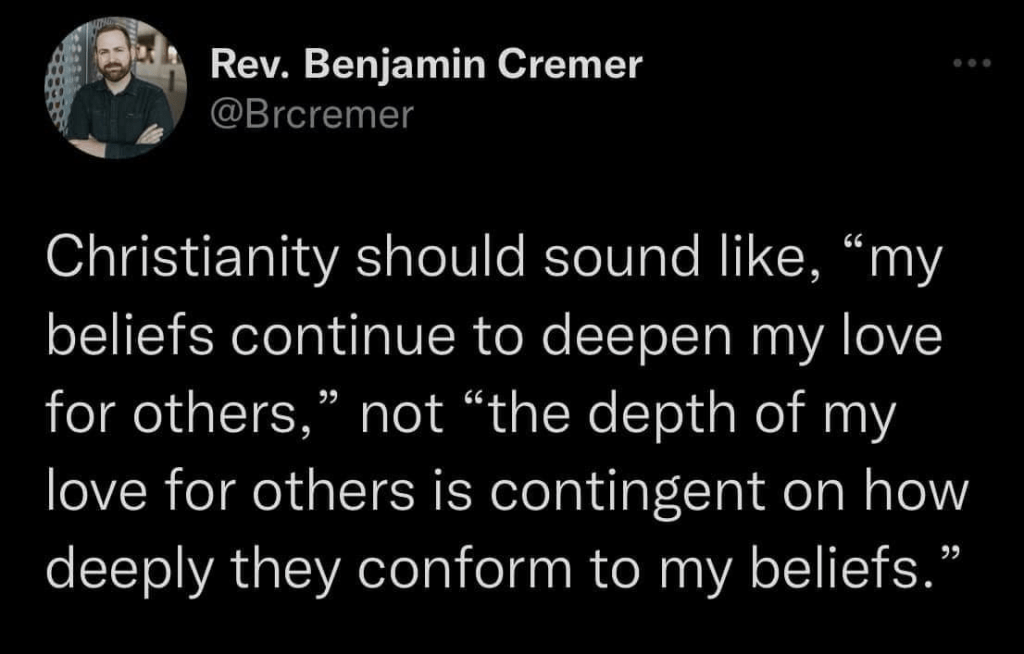Image resolution: width=1024 pixels, height=654 pixels.
Task: Click the @Brcremer handle
Action: coord(311,115)
